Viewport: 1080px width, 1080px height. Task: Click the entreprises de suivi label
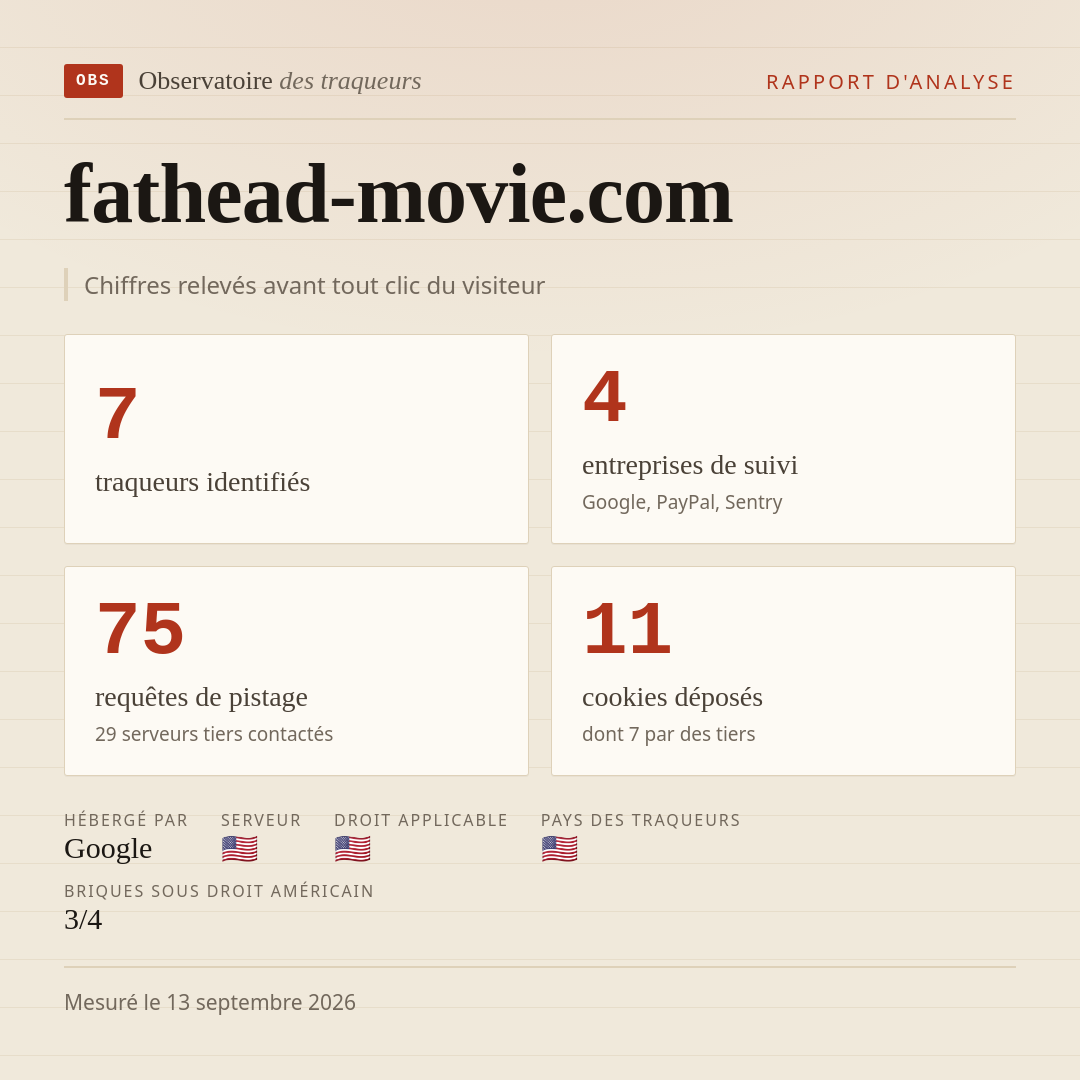pos(689,465)
